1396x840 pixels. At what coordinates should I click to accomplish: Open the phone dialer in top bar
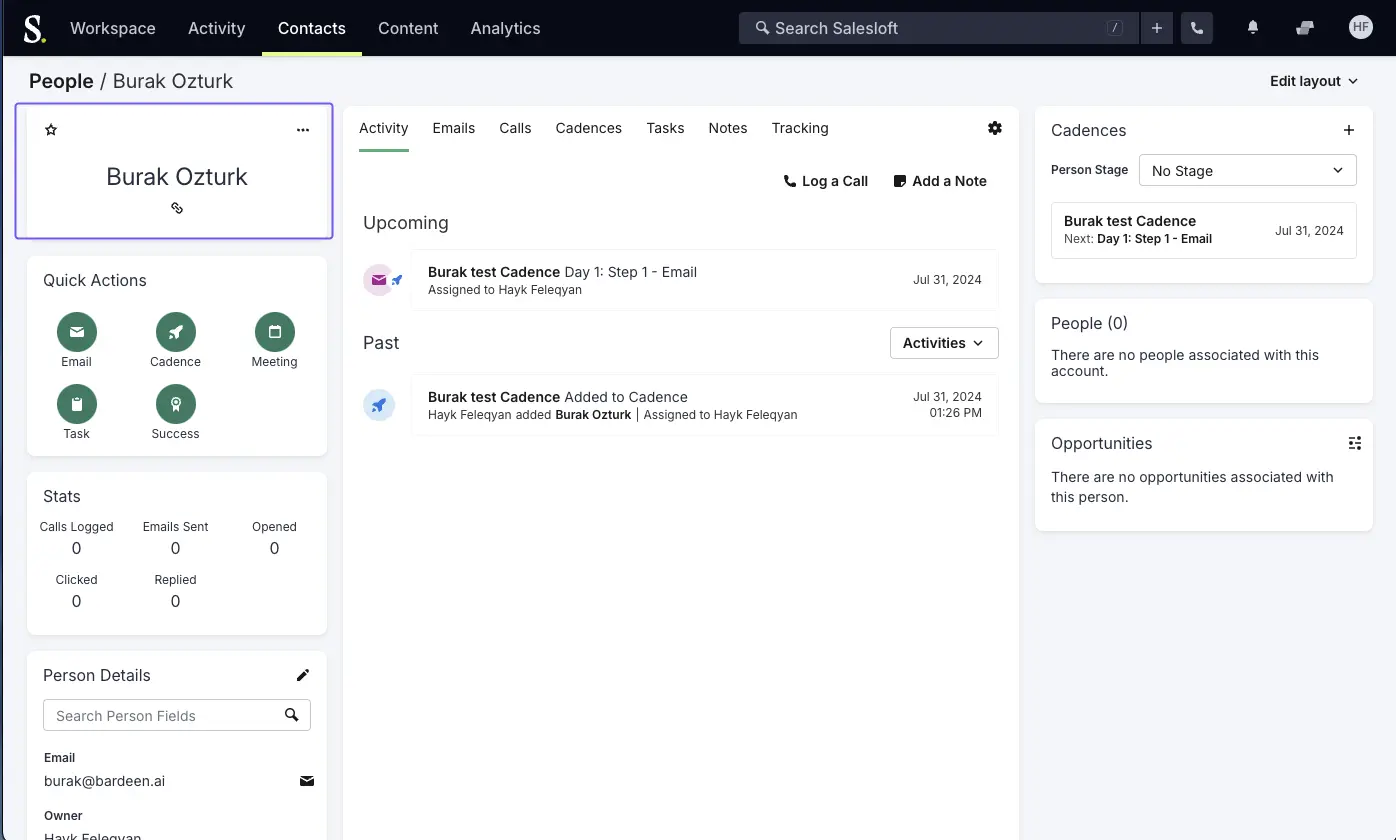pyautogui.click(x=1197, y=28)
